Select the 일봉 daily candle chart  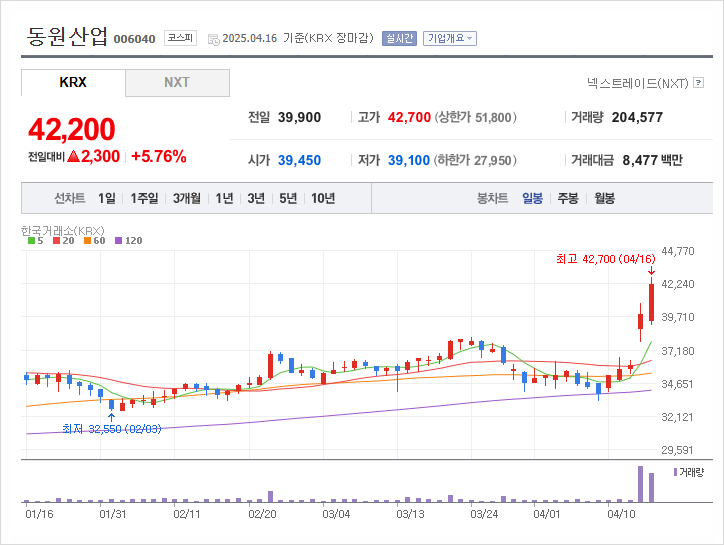532,199
